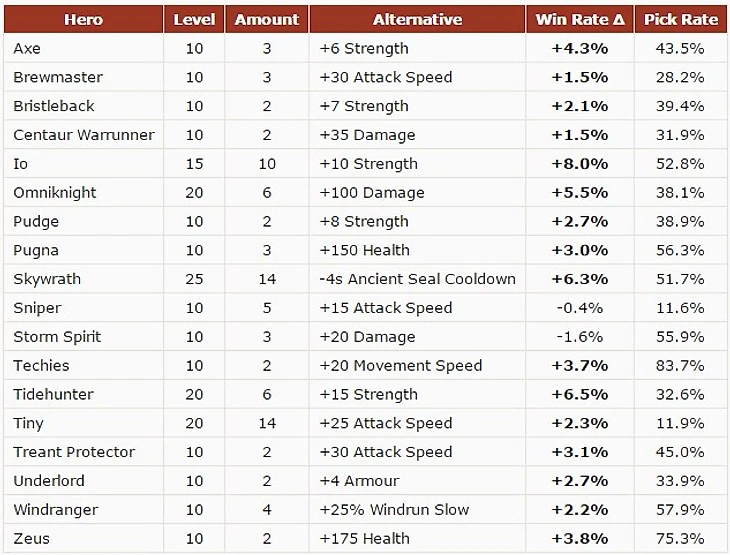Select the +25% Windrun Slow cell
This screenshot has height=555, width=730.
coord(394,510)
